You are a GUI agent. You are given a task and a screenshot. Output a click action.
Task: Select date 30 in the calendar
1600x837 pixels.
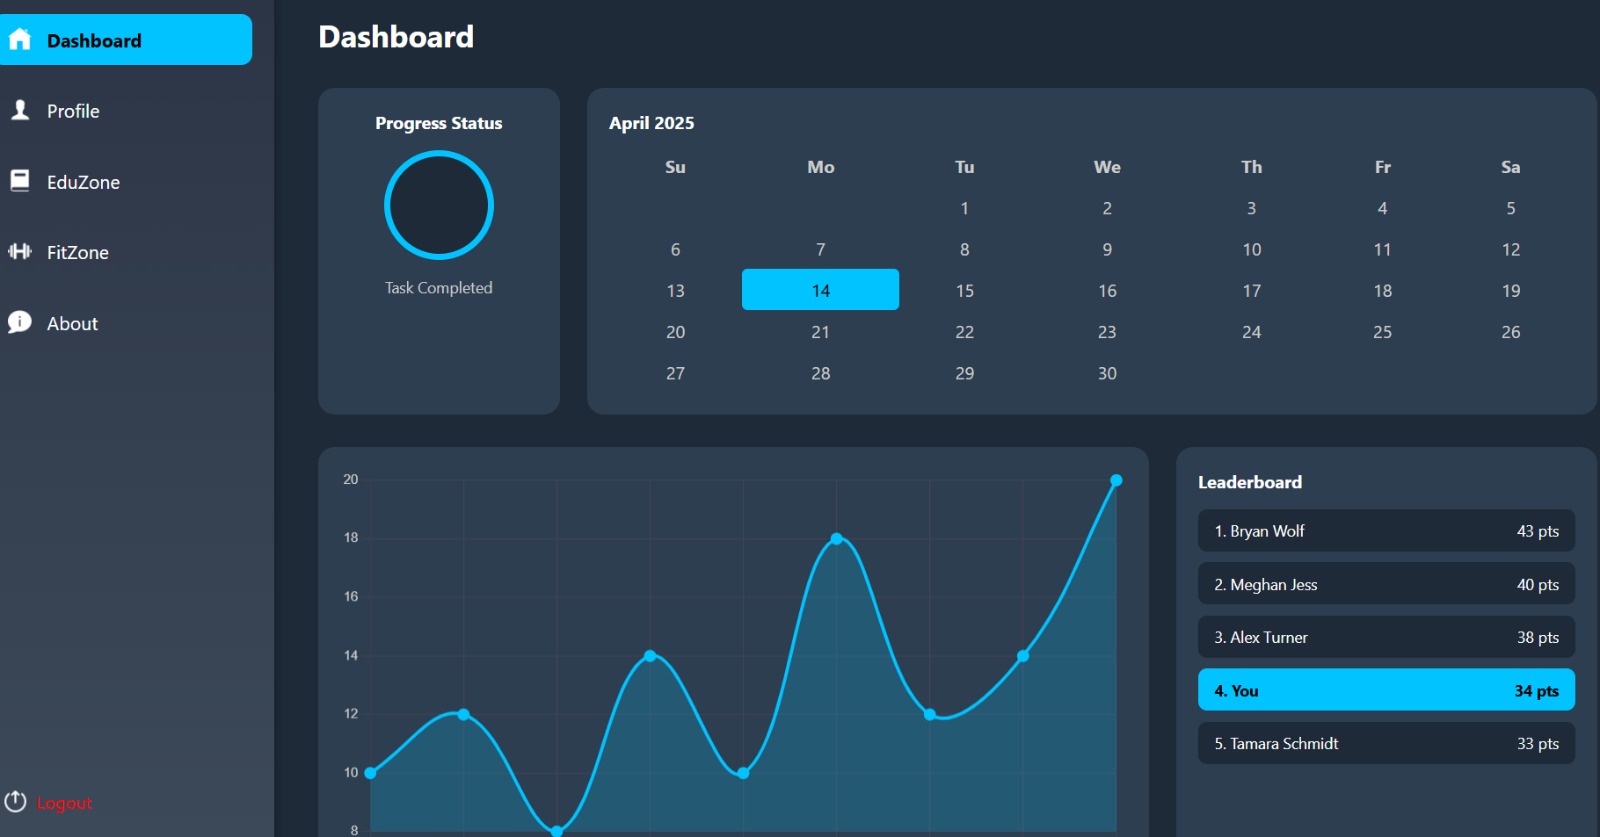(x=1107, y=372)
